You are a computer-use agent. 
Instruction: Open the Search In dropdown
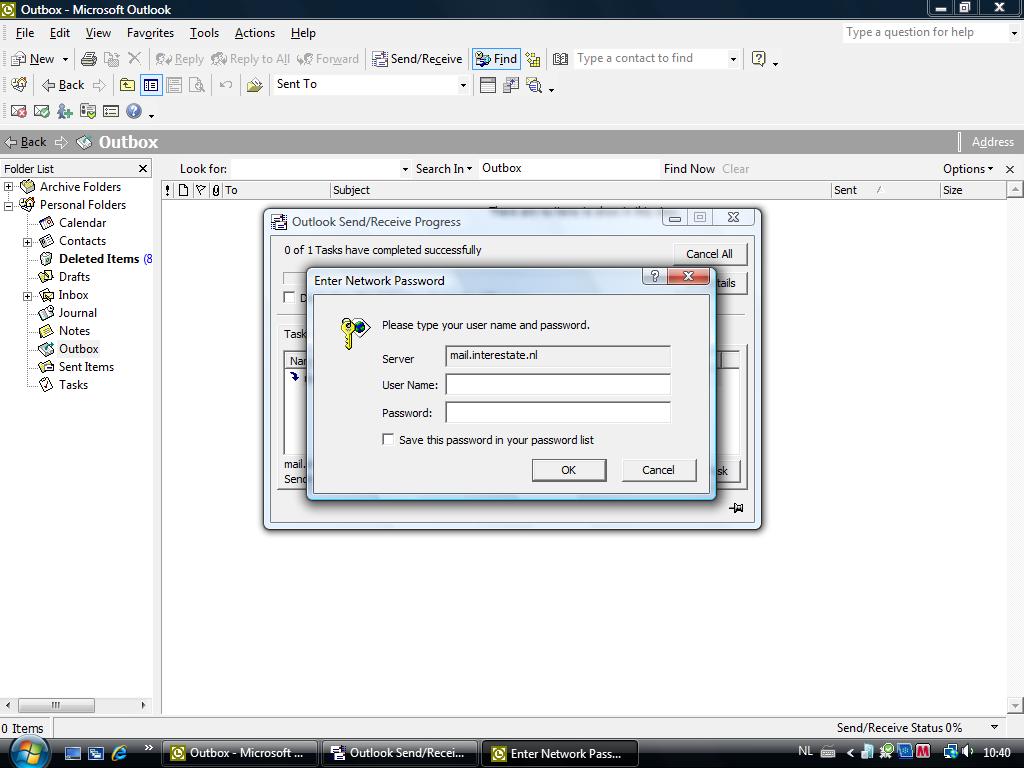[x=443, y=168]
